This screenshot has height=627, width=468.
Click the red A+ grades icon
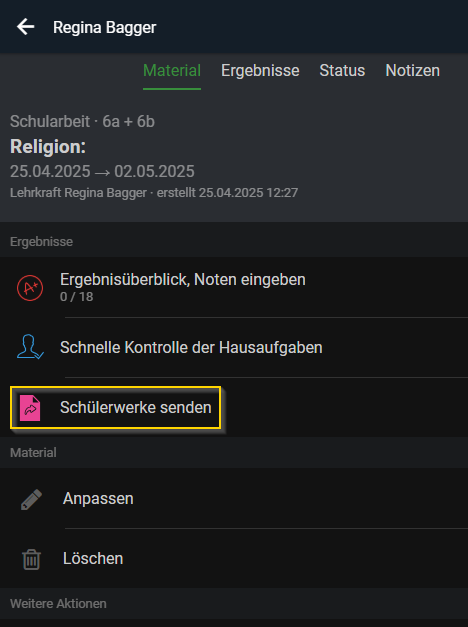[x=30, y=288]
